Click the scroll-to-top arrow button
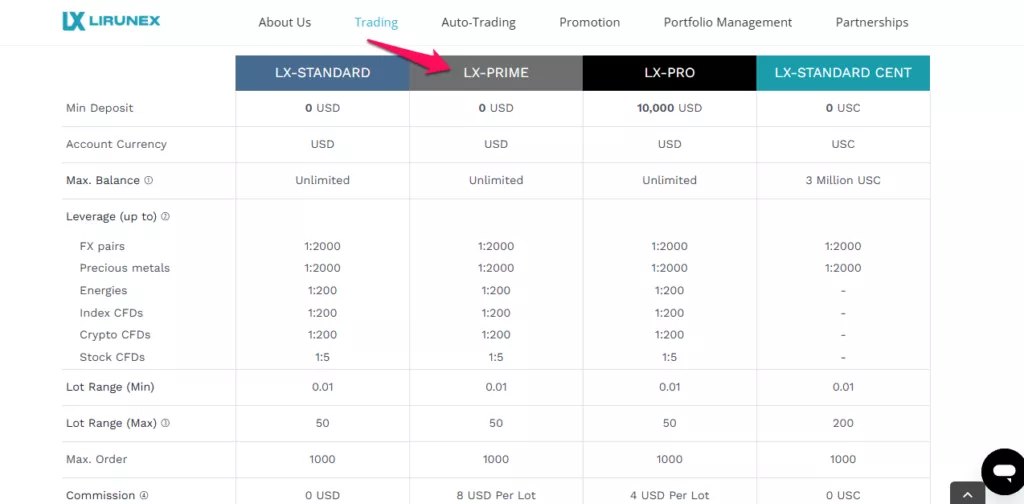Image resolution: width=1024 pixels, height=504 pixels. click(x=967, y=494)
